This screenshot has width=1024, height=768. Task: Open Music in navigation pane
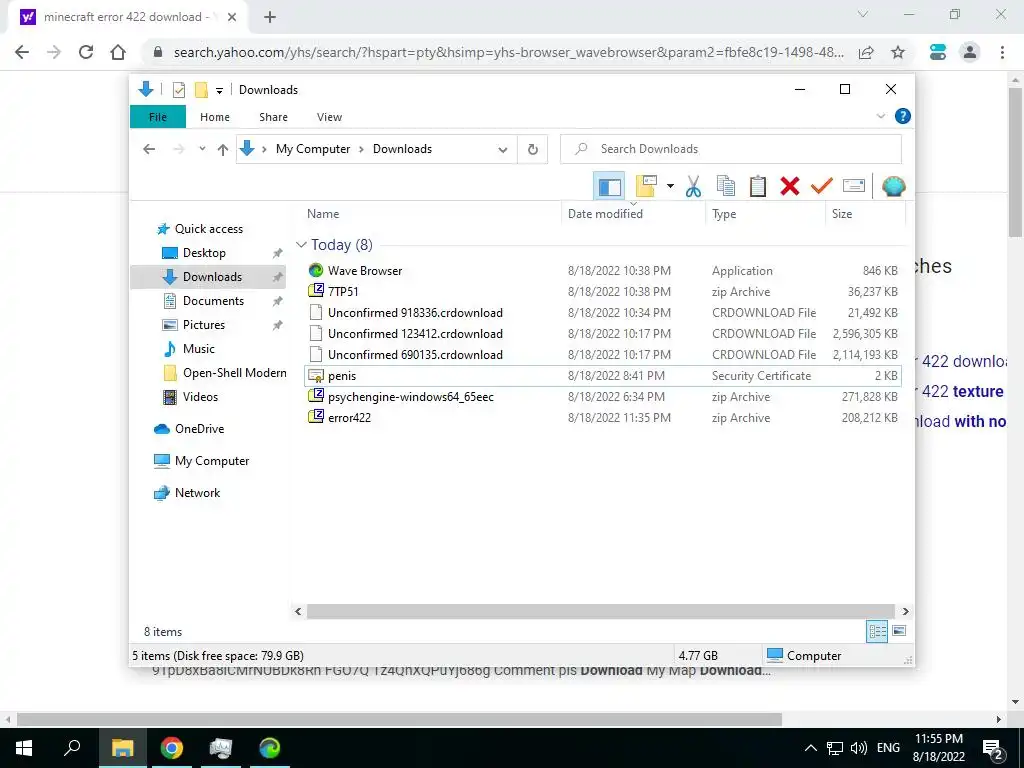click(x=199, y=349)
